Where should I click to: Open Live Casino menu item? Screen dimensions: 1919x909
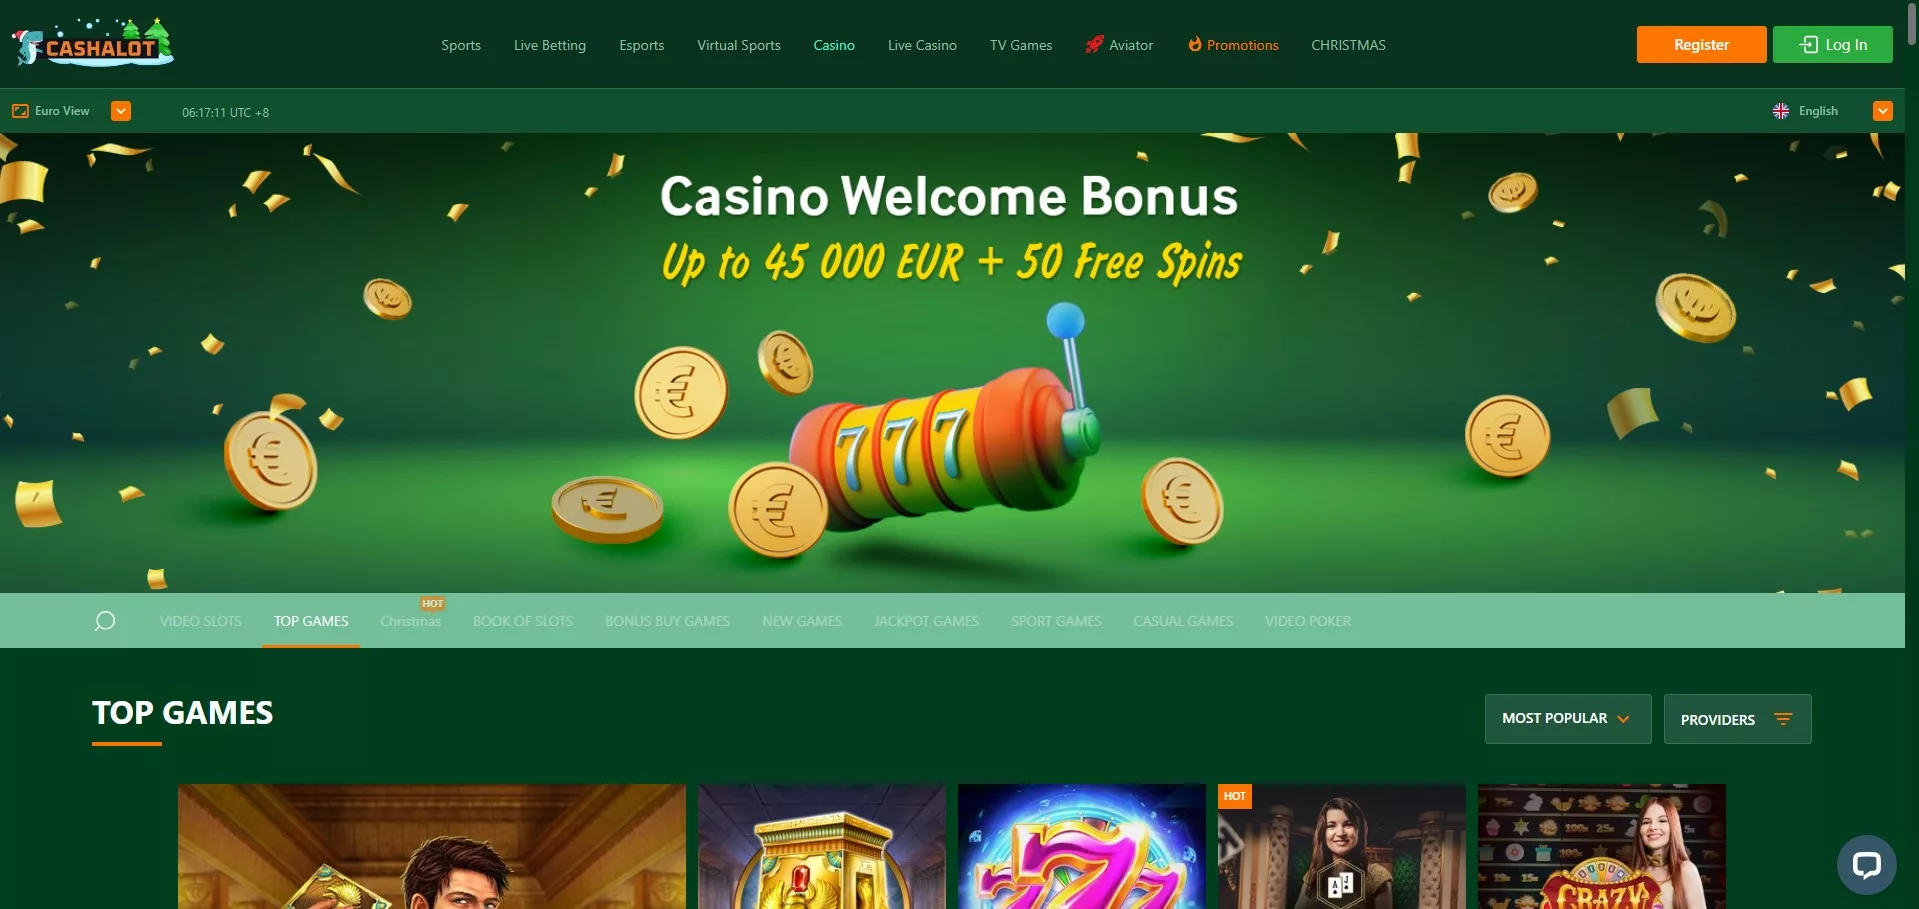pos(922,45)
